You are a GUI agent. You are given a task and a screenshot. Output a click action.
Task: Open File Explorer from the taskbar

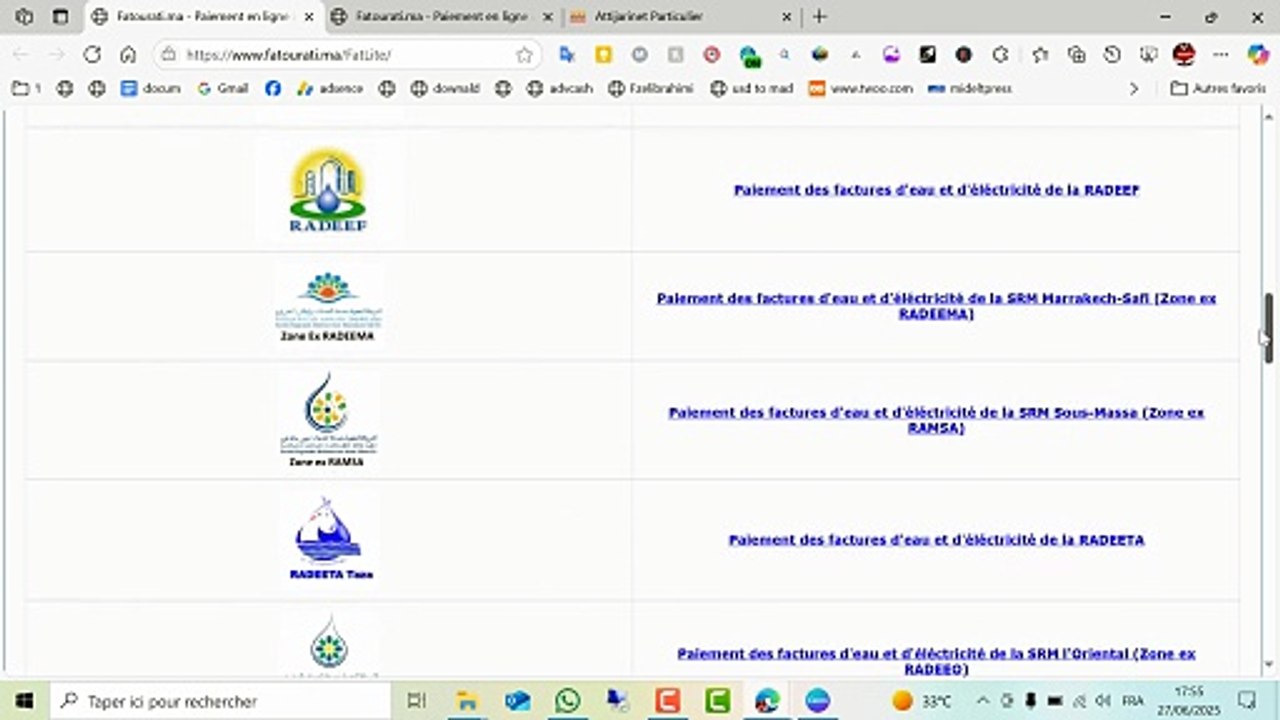coord(467,701)
